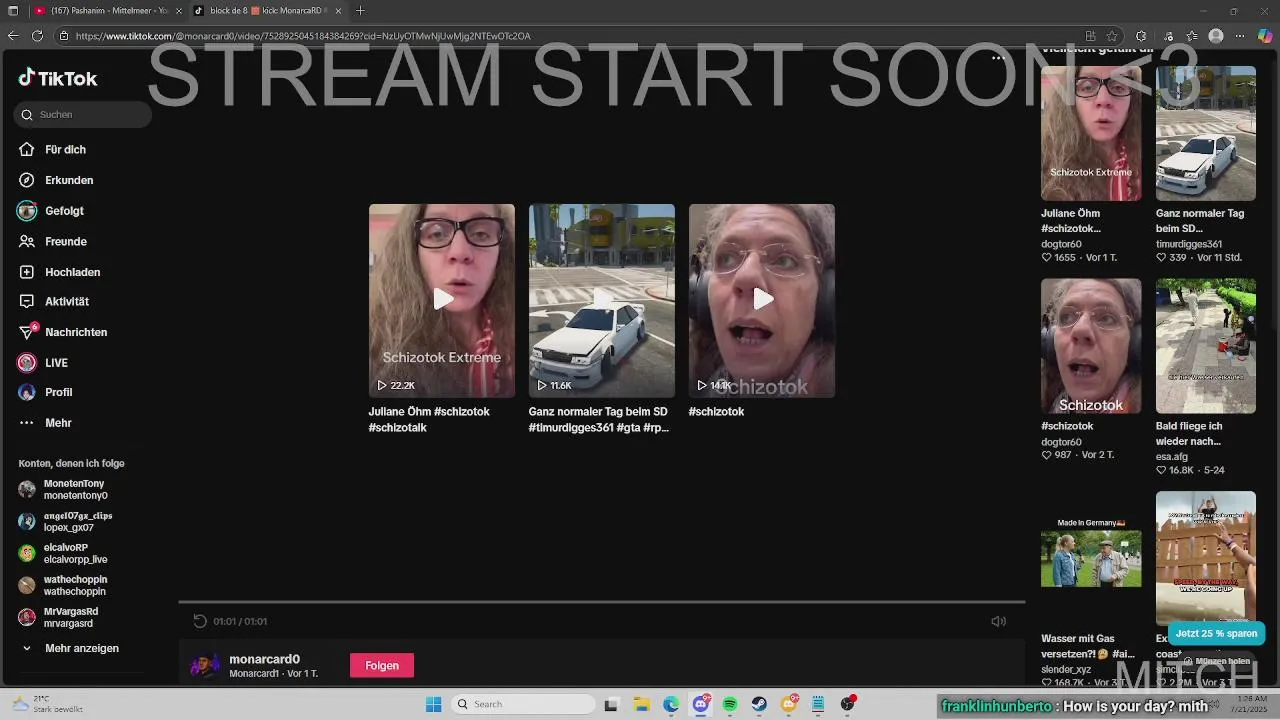Open a new browser tab
The image size is (1280, 720).
[360, 11]
